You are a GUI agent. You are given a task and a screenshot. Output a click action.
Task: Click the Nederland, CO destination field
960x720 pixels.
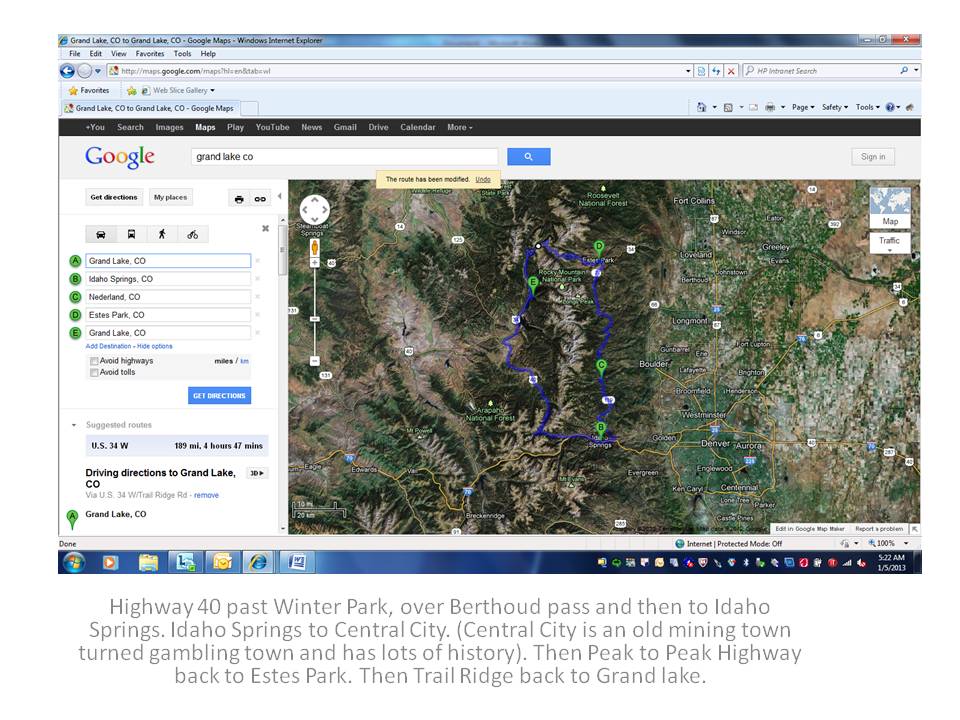tap(168, 297)
